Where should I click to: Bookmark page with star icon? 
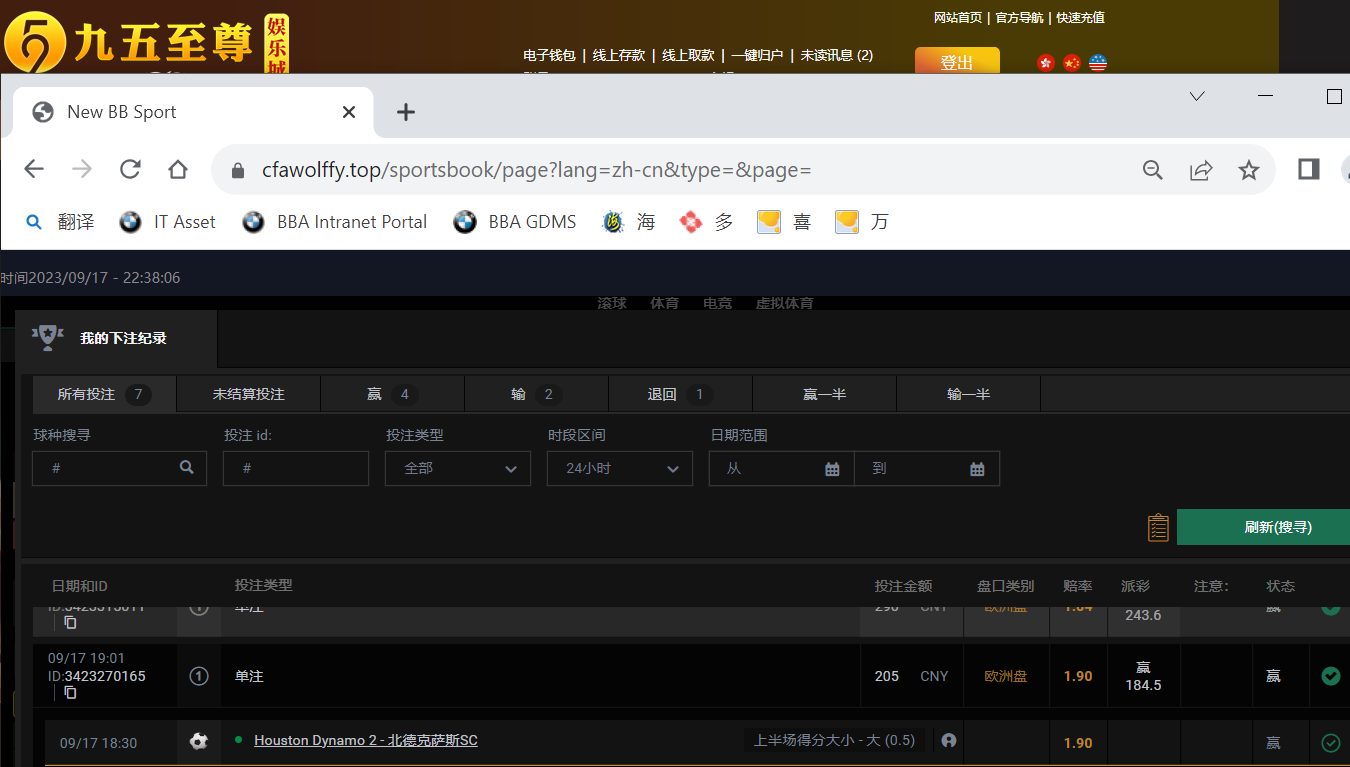(x=1249, y=170)
